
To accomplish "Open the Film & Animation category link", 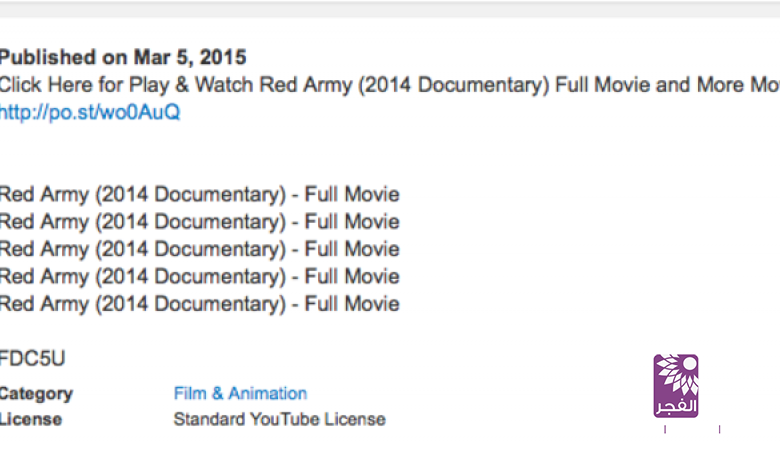I will (x=240, y=394).
